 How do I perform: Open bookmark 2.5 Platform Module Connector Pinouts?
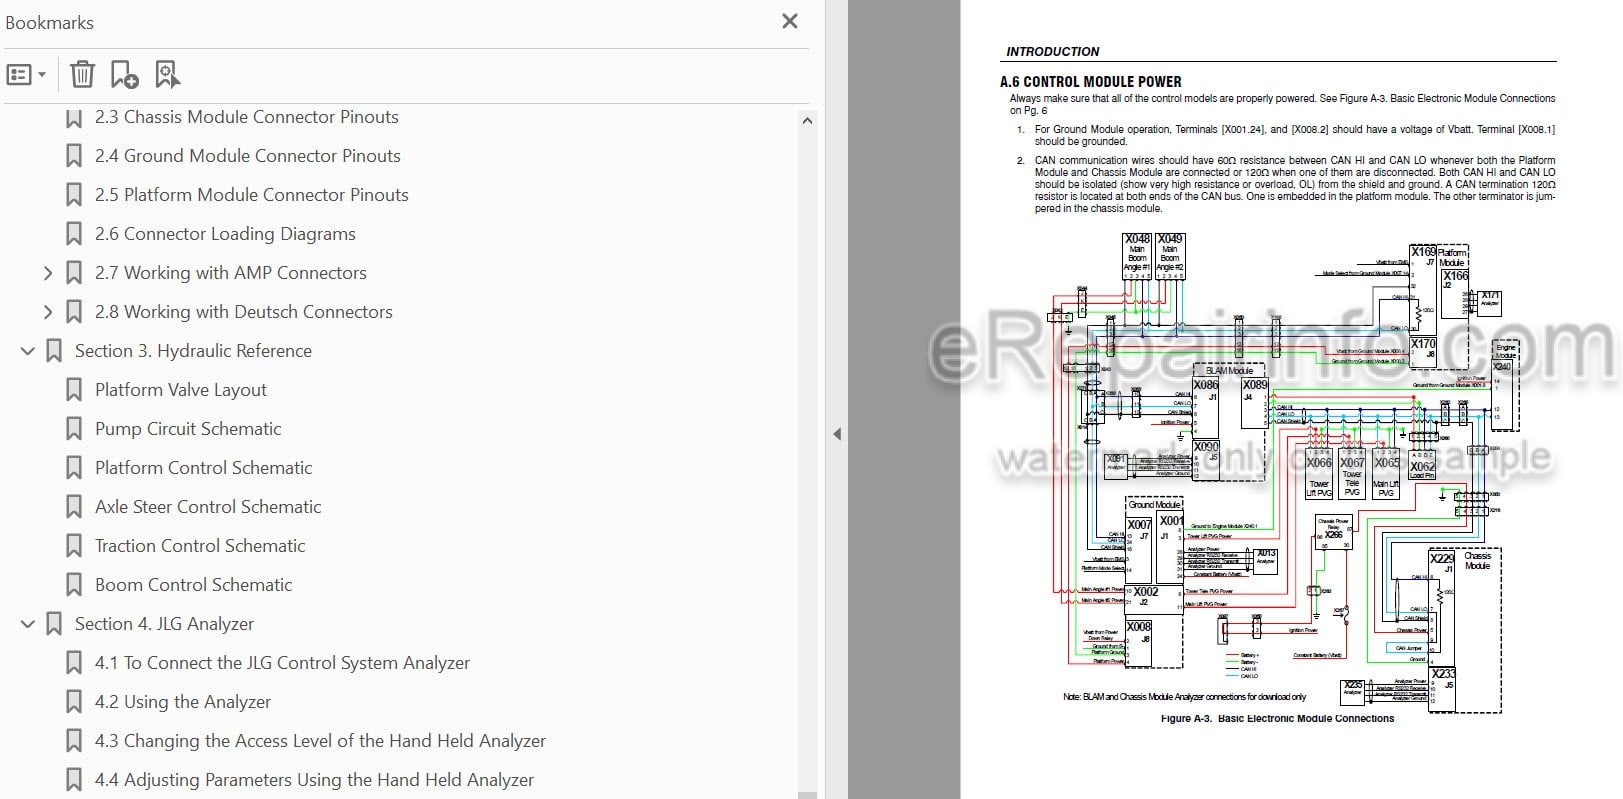tap(251, 195)
